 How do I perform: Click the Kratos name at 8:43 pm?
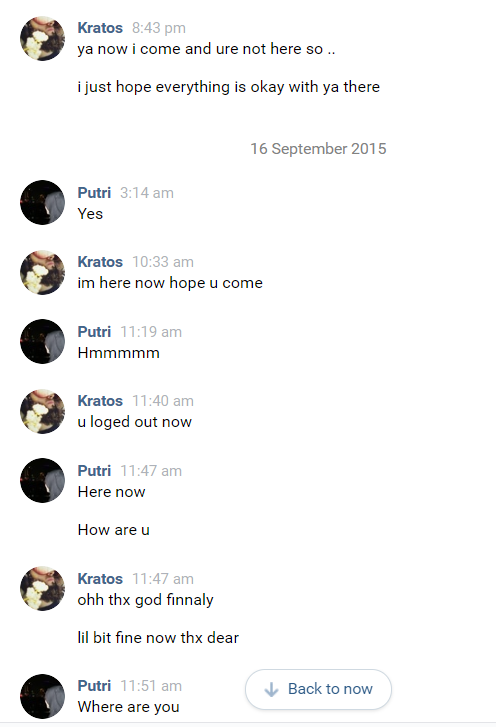(100, 28)
